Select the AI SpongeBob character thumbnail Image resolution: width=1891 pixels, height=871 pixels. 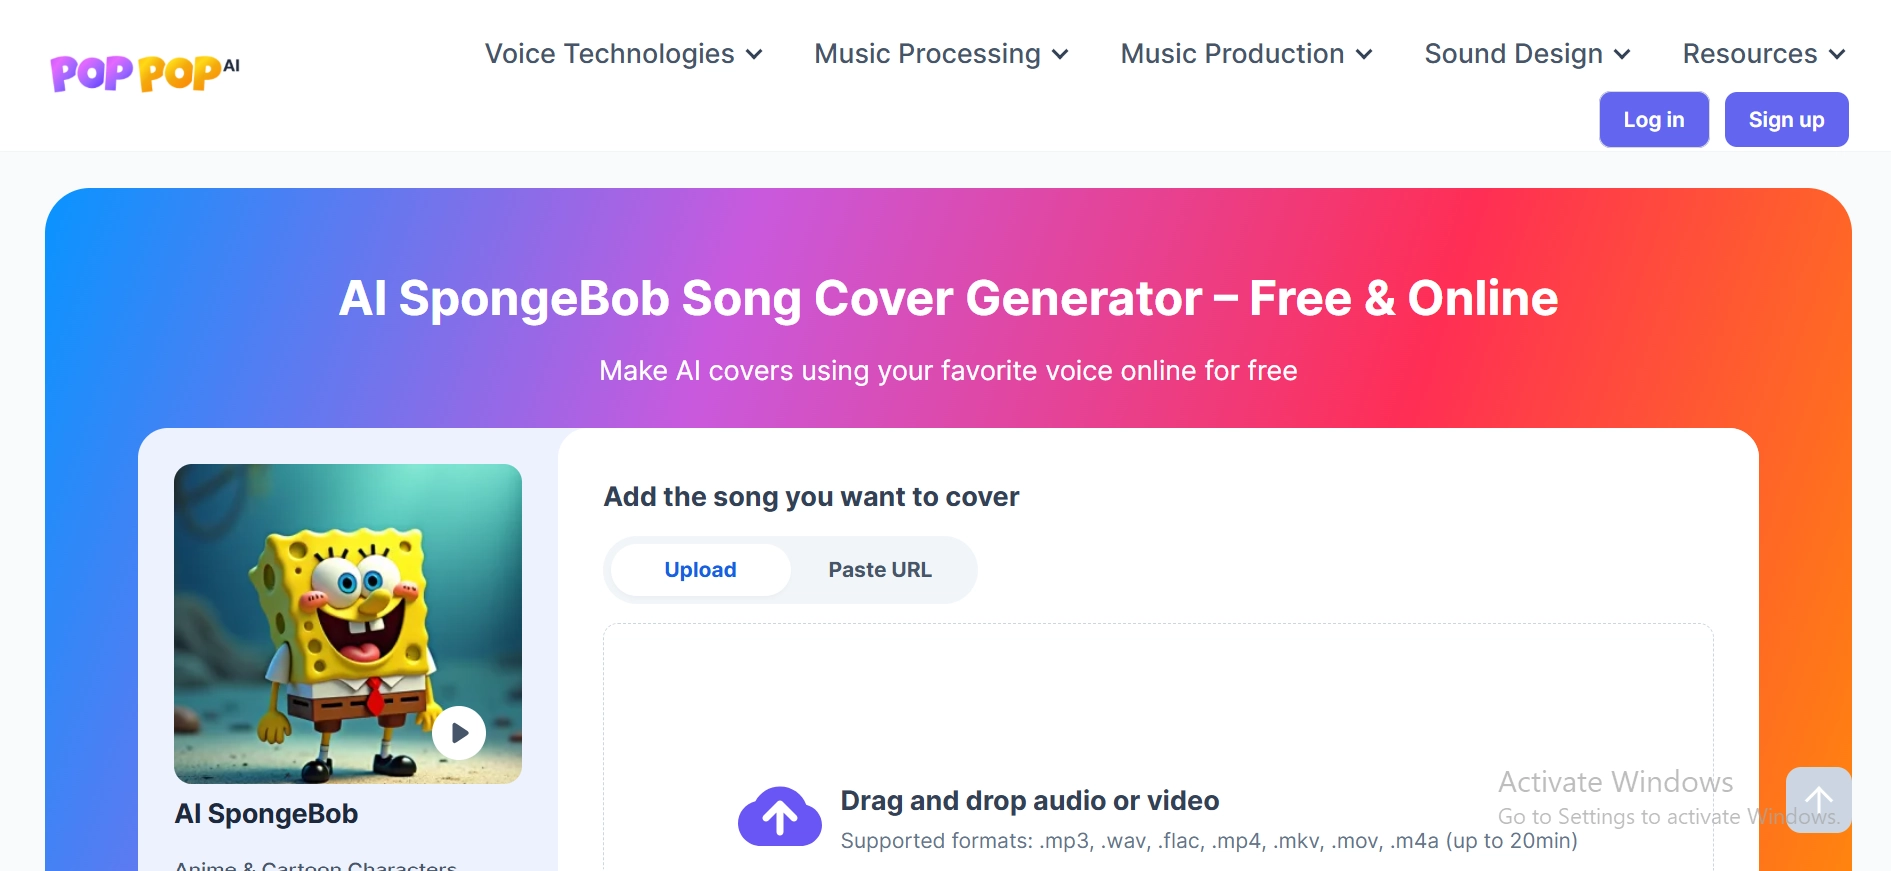point(347,623)
